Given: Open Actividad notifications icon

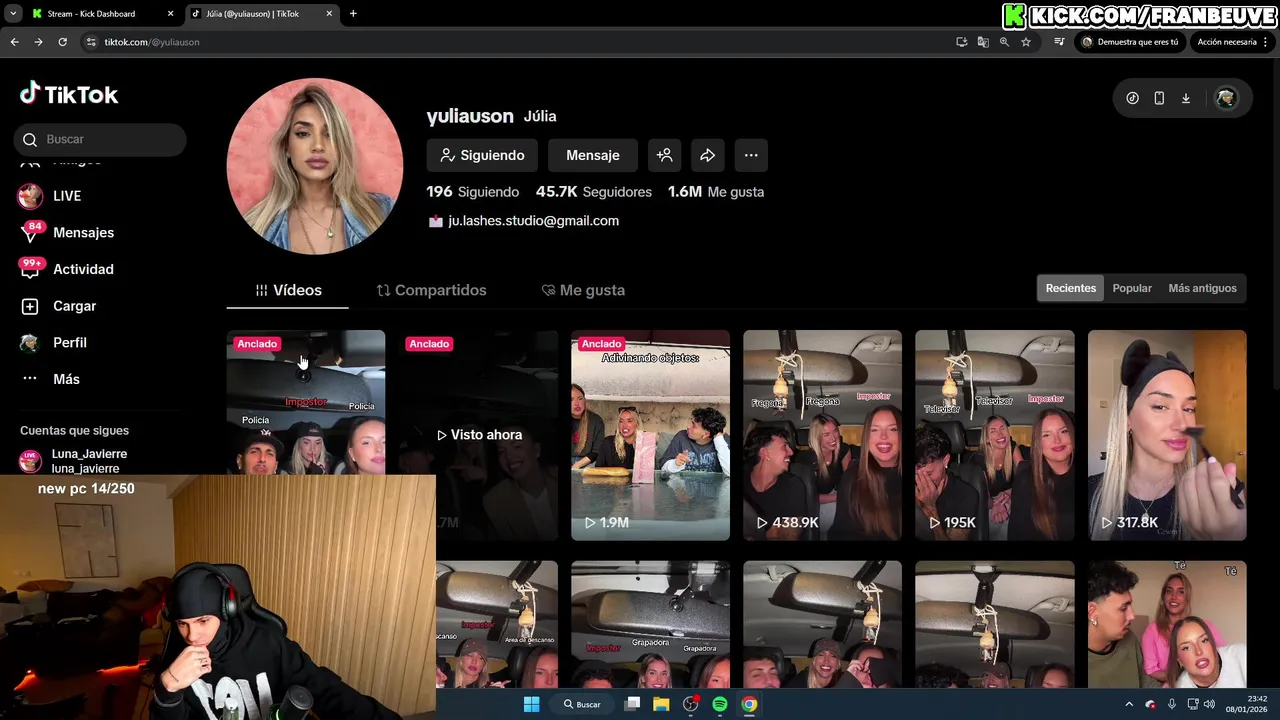Looking at the screenshot, I should click(x=30, y=269).
